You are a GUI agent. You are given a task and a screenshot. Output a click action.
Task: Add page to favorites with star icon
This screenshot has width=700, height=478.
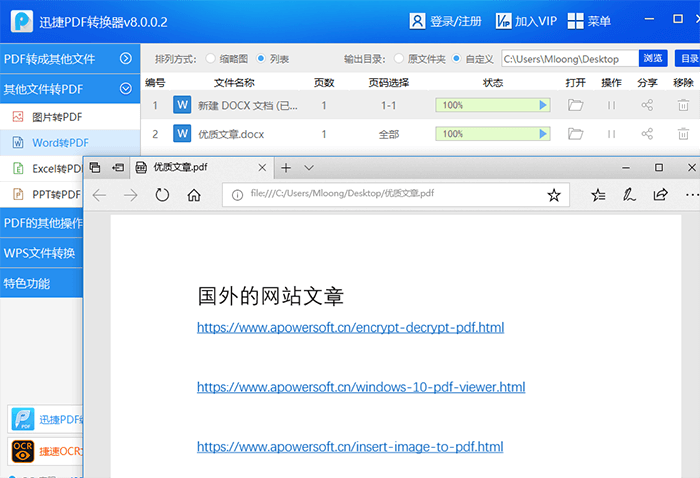click(554, 195)
